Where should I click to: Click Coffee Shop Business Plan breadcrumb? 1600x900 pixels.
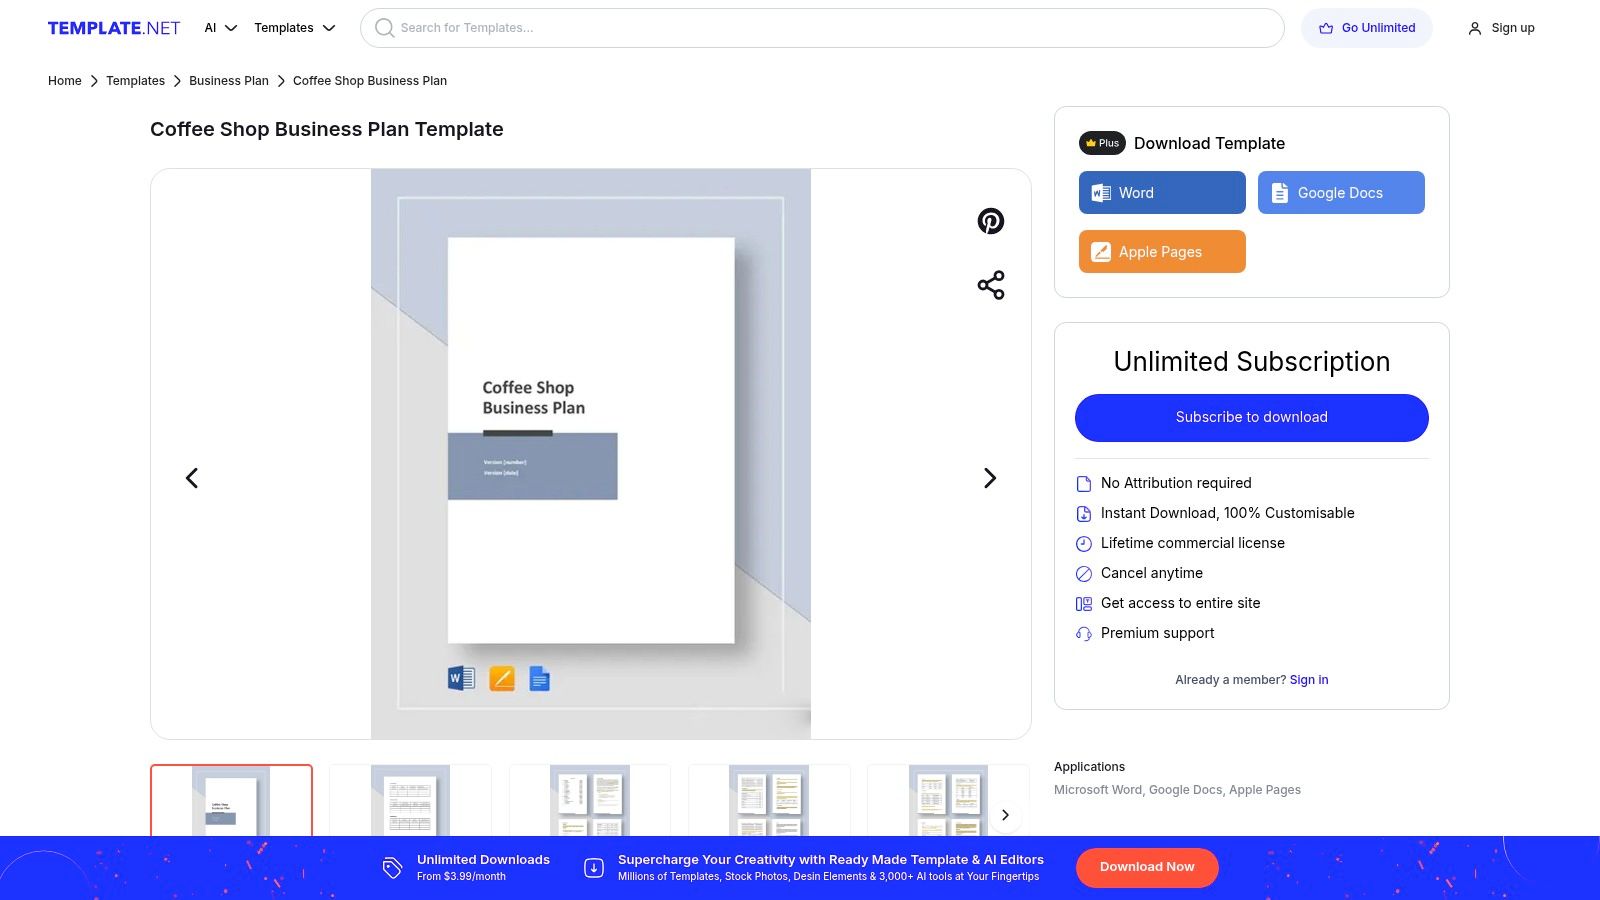pyautogui.click(x=370, y=81)
